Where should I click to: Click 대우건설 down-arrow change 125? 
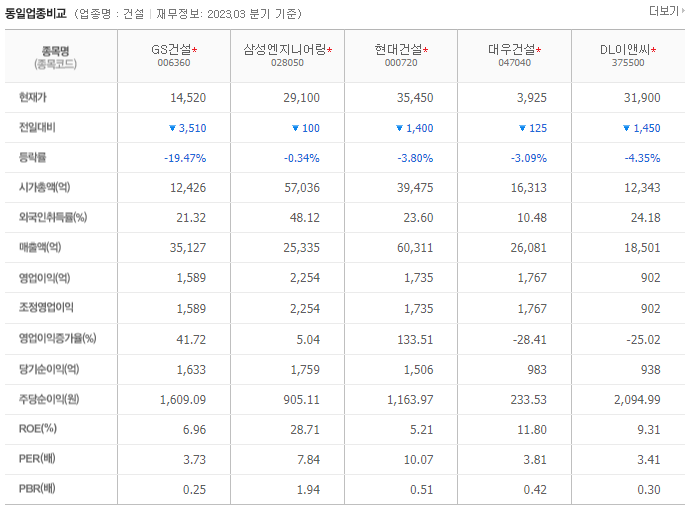[533, 128]
